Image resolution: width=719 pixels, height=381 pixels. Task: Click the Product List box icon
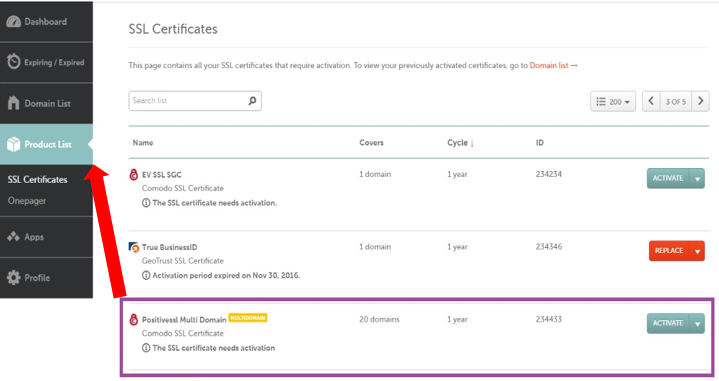pos(13,144)
